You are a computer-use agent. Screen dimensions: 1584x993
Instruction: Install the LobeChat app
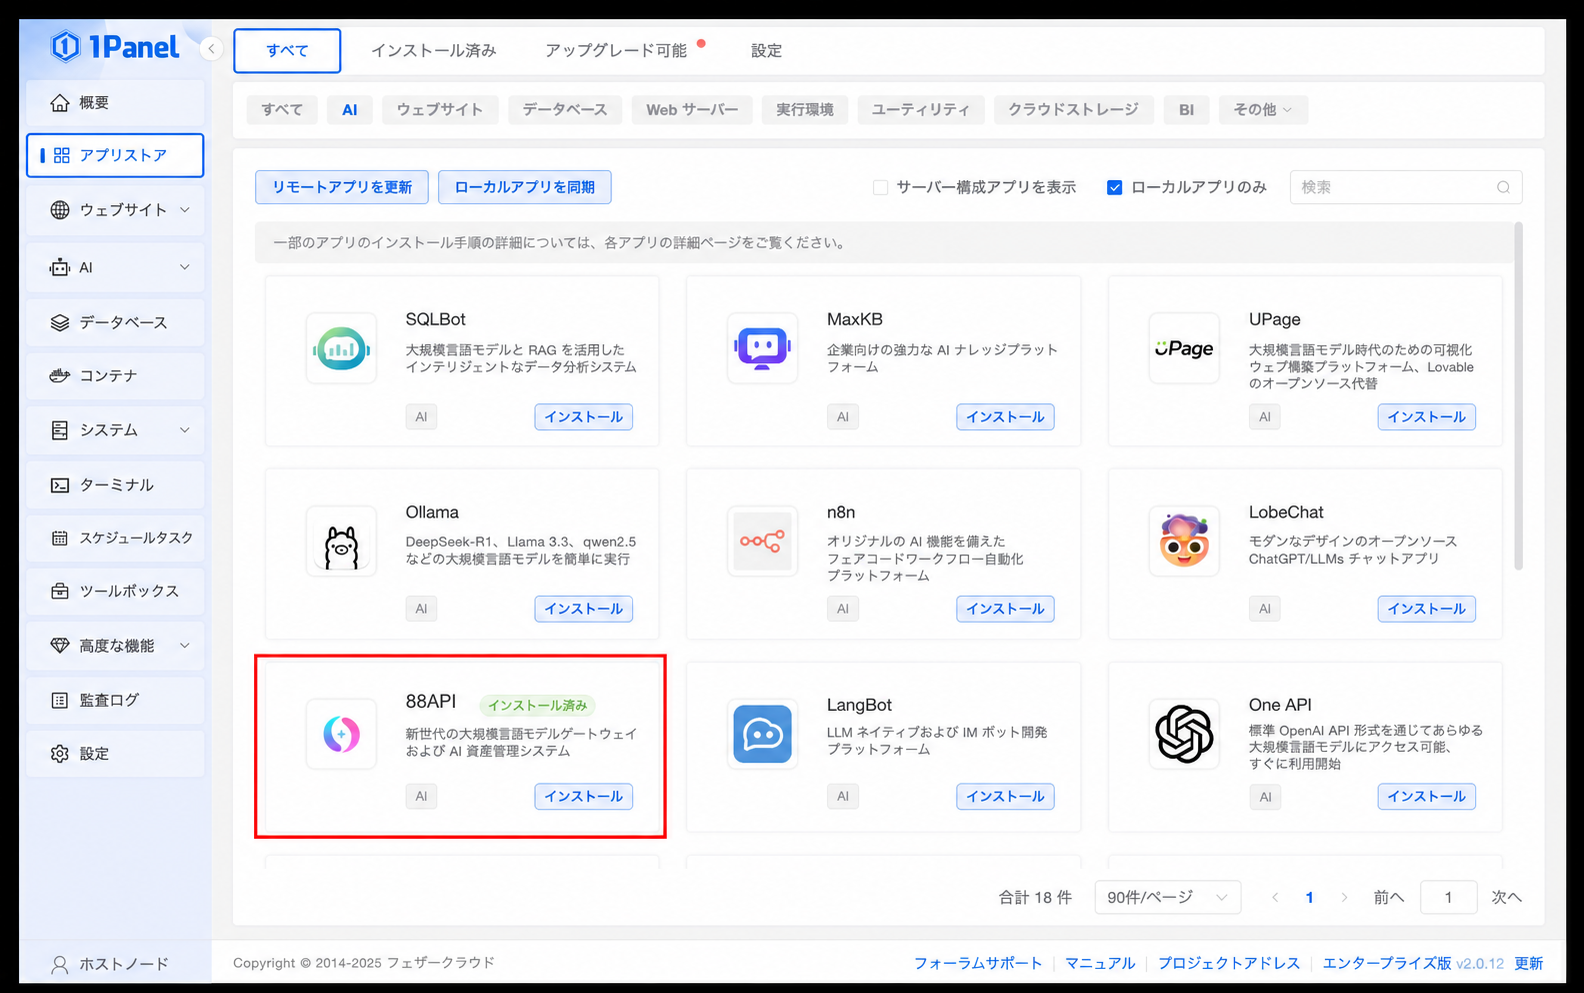(1427, 609)
